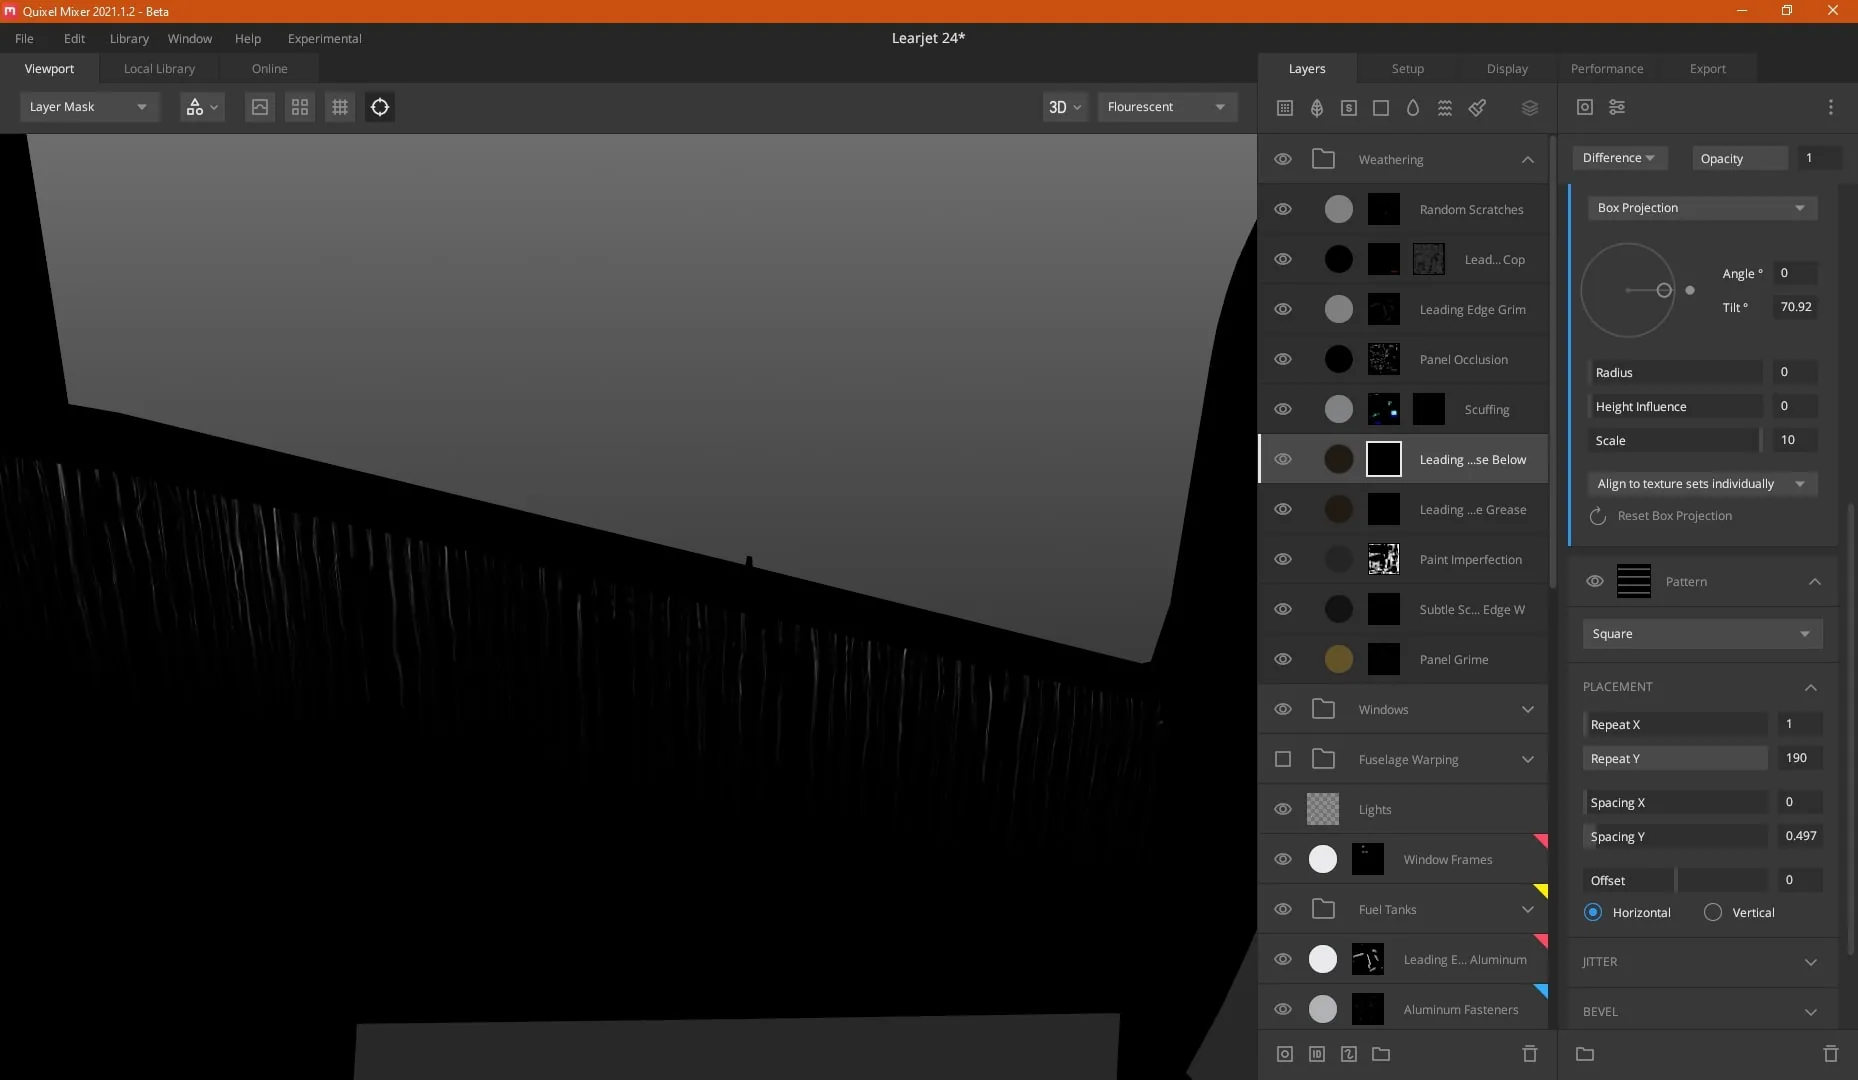This screenshot has width=1858, height=1080.
Task: Open the layer stack icon in toolbar
Action: tap(1530, 108)
